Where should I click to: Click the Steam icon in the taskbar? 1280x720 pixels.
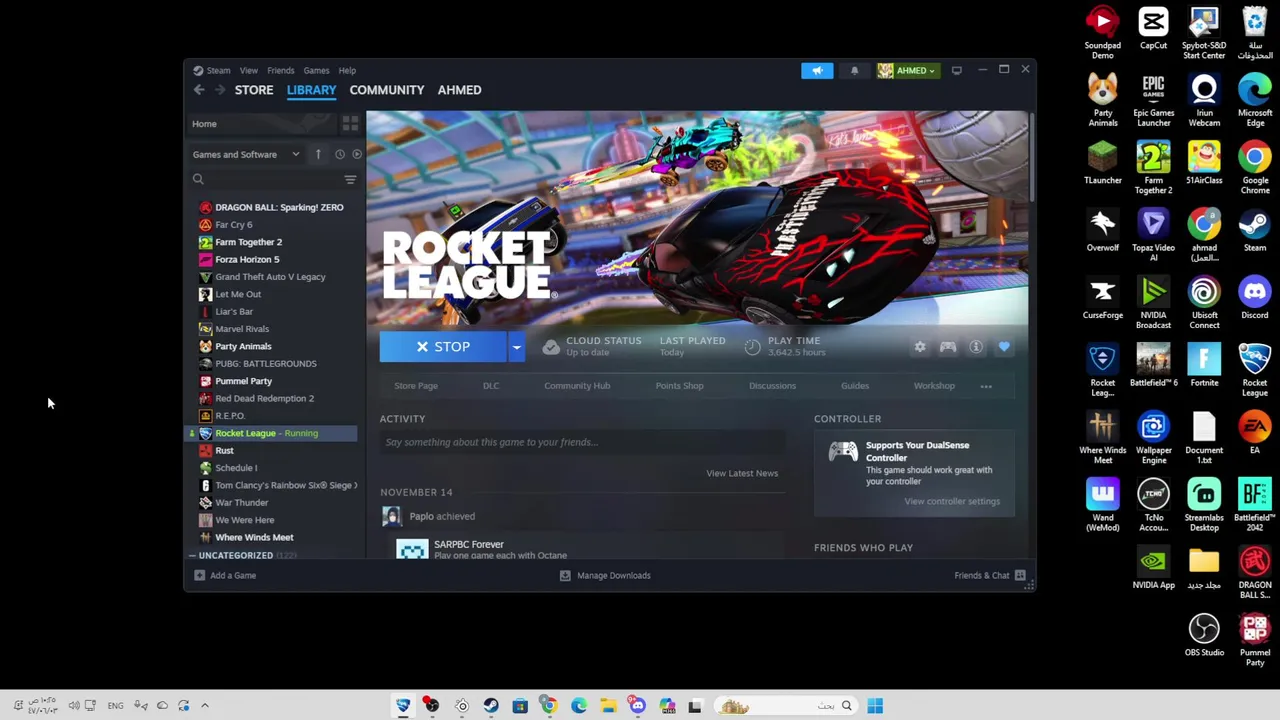pyautogui.click(x=491, y=706)
